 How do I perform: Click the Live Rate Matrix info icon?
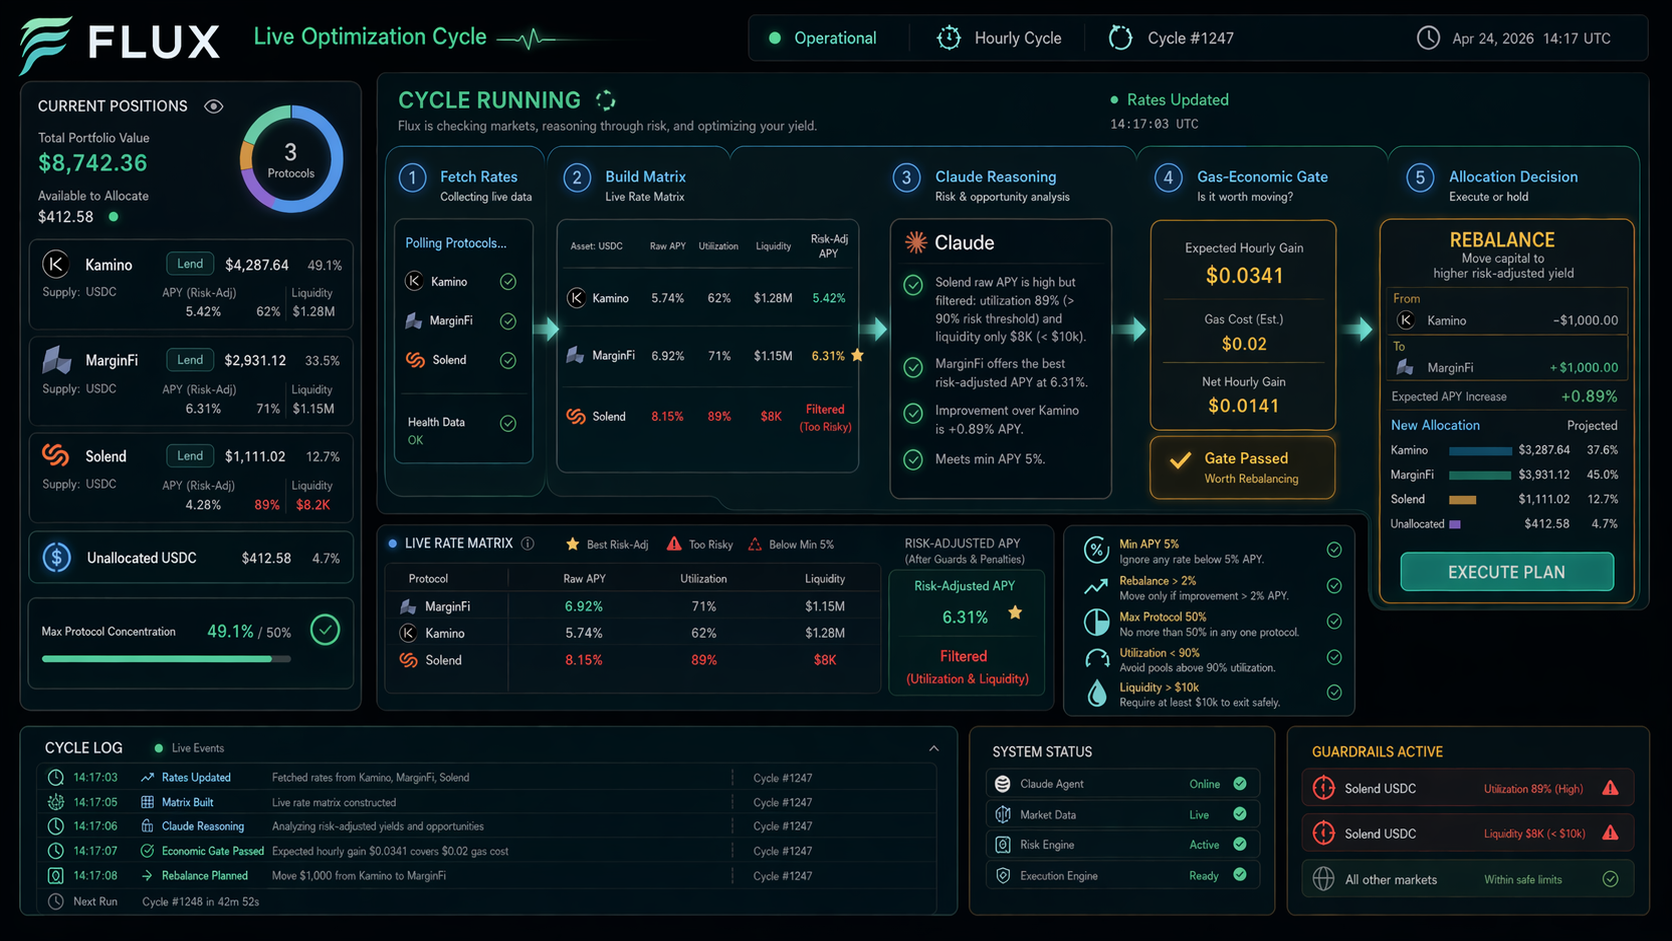527,543
